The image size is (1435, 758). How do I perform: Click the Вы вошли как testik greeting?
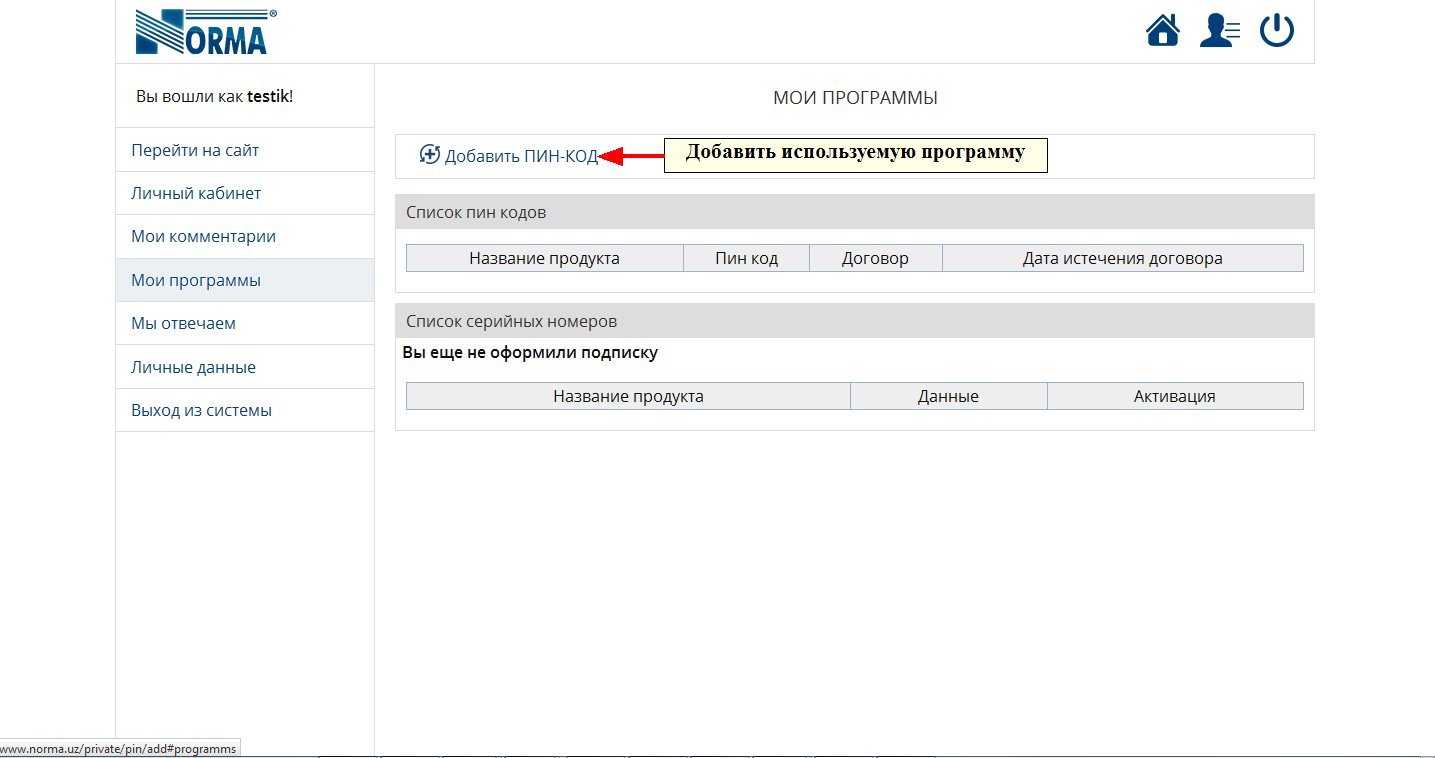coord(214,96)
